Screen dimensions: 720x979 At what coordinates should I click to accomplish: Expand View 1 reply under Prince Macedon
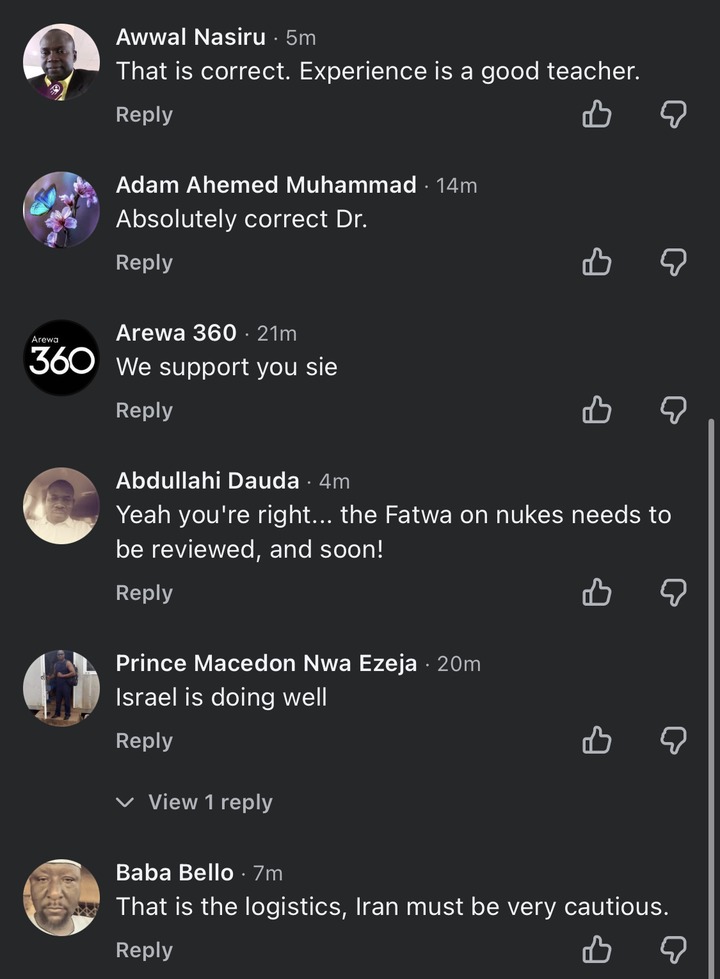(196, 802)
